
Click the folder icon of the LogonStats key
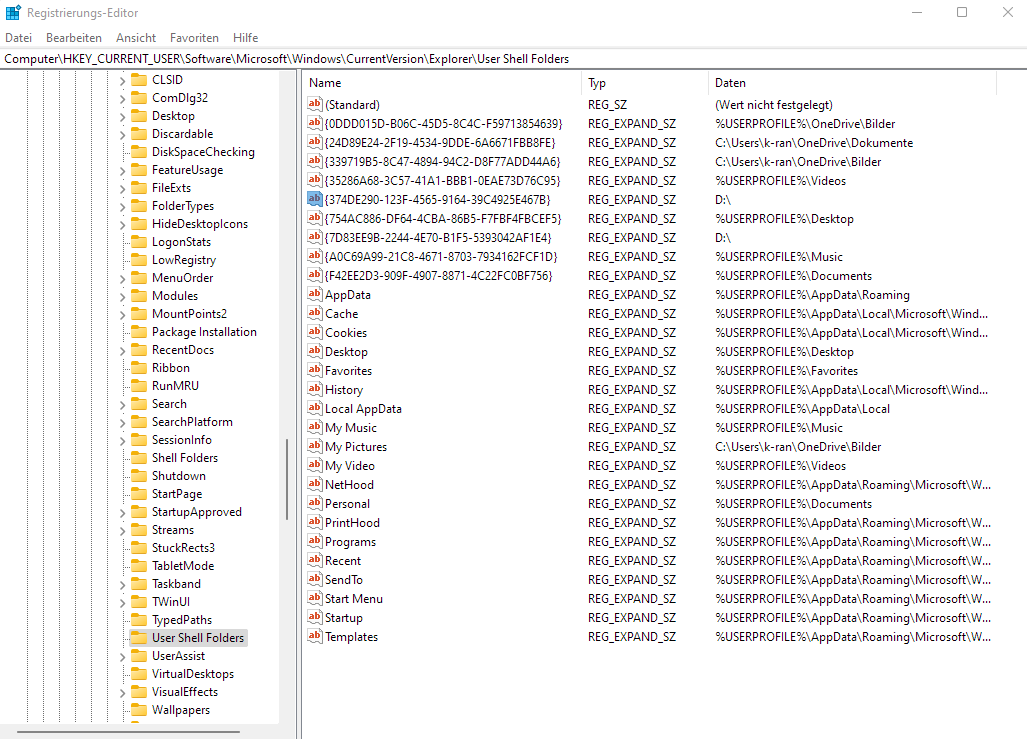(139, 242)
